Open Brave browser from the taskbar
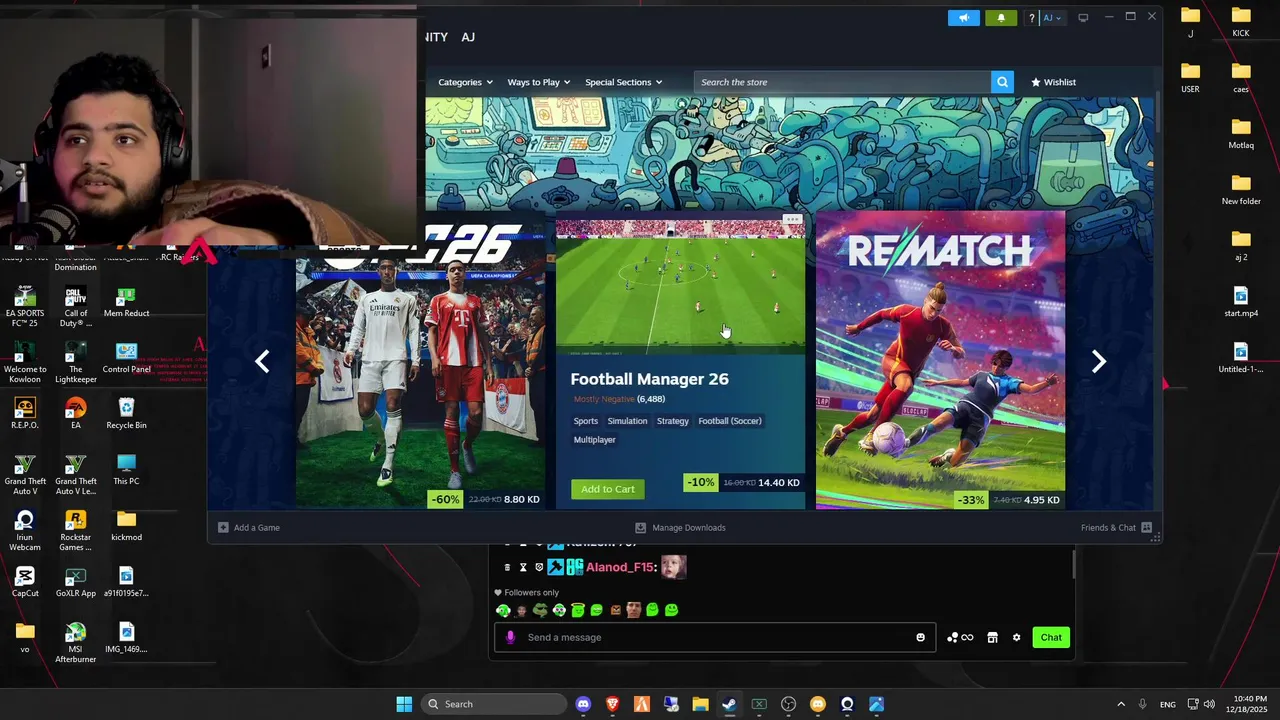The image size is (1280, 720). 612,704
